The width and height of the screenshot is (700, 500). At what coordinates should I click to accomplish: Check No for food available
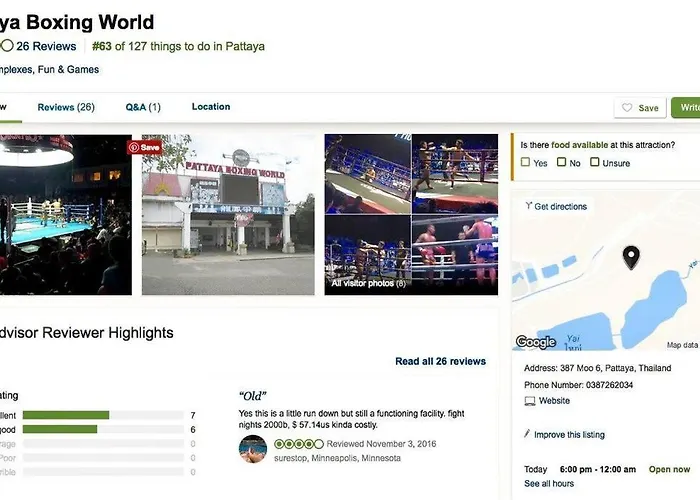[x=562, y=162]
